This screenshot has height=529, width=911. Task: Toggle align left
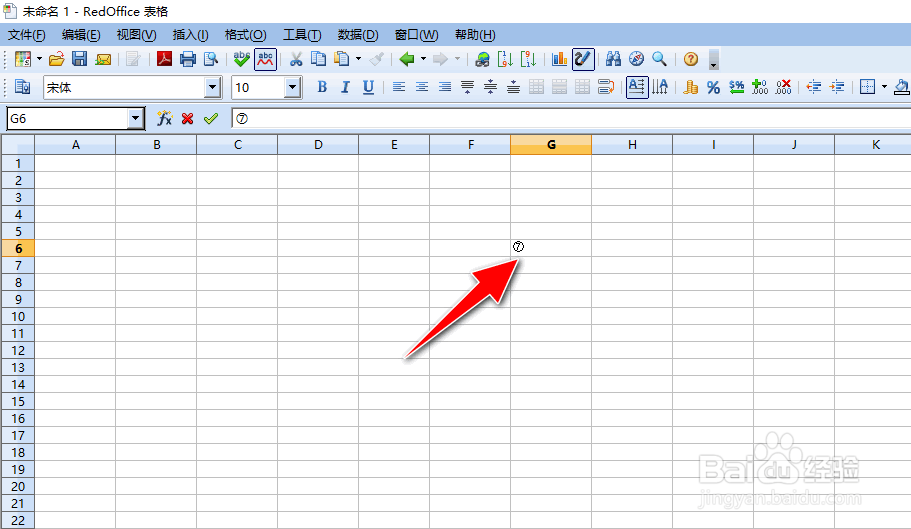click(399, 87)
